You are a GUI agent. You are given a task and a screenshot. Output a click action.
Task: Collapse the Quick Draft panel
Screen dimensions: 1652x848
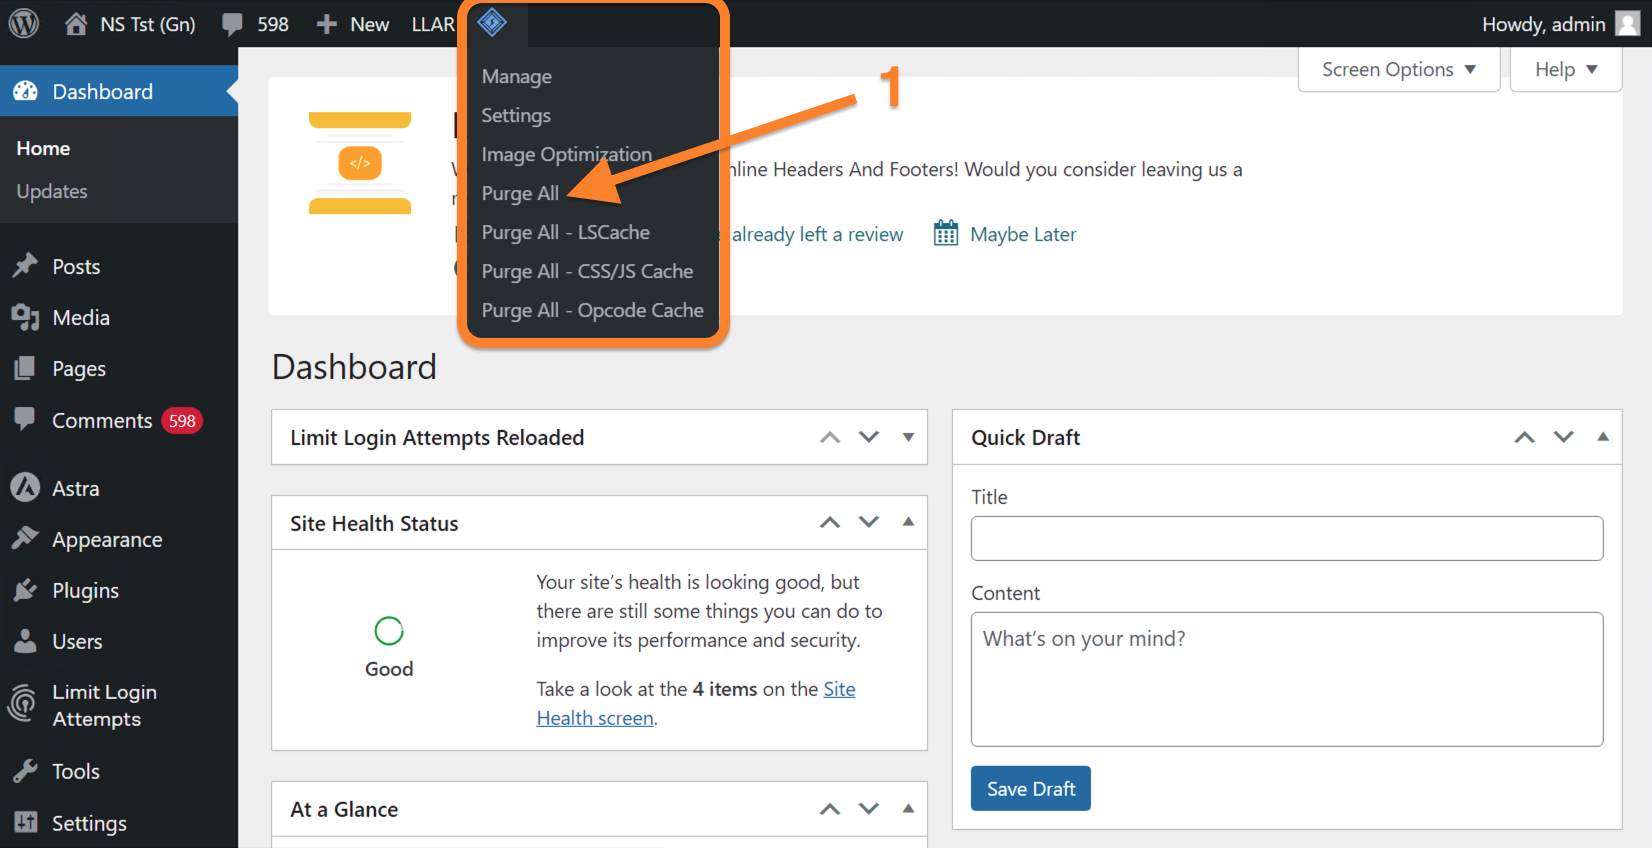[1603, 437]
